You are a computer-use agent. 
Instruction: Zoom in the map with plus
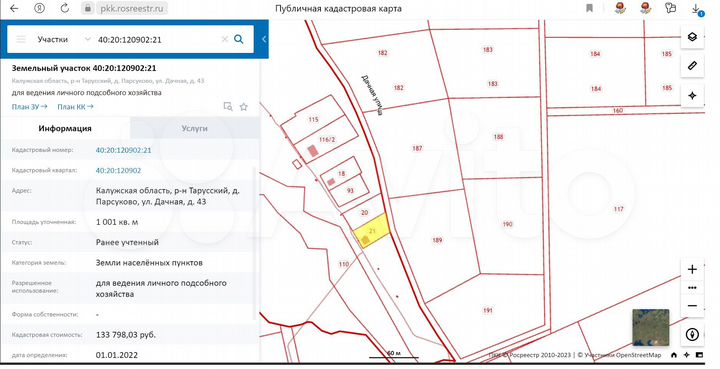click(692, 269)
